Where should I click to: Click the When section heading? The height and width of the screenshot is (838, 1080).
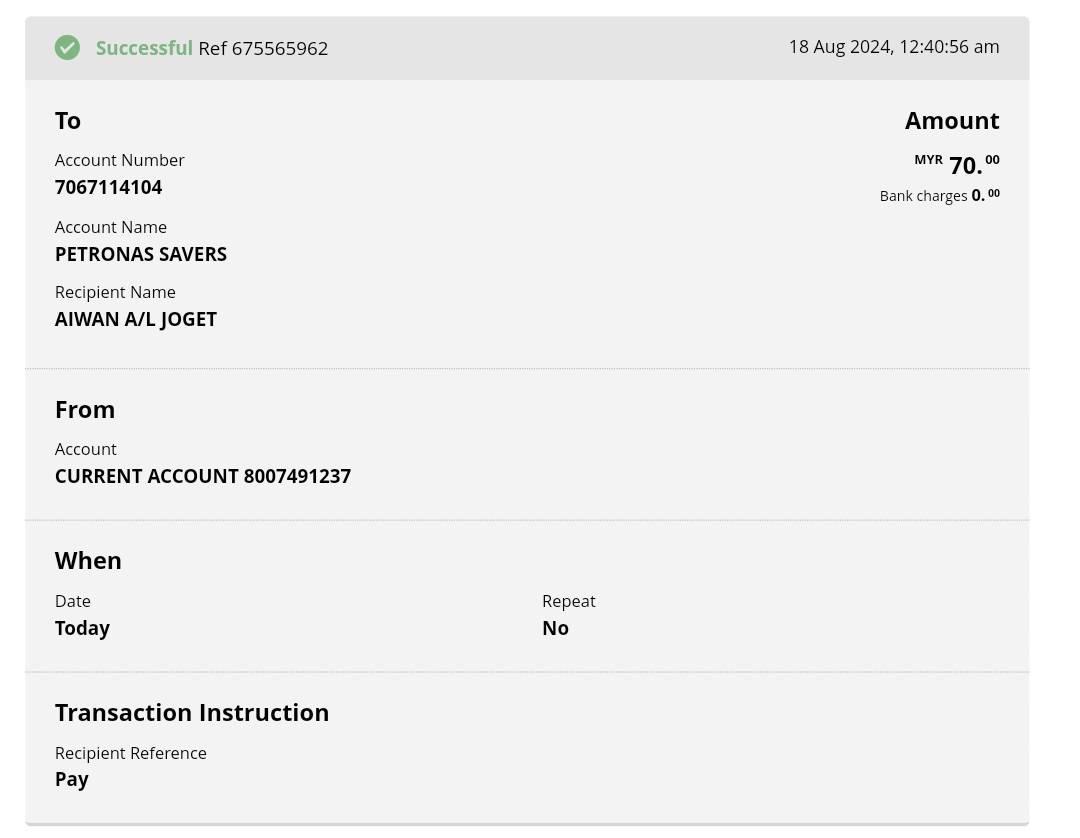tap(88, 561)
